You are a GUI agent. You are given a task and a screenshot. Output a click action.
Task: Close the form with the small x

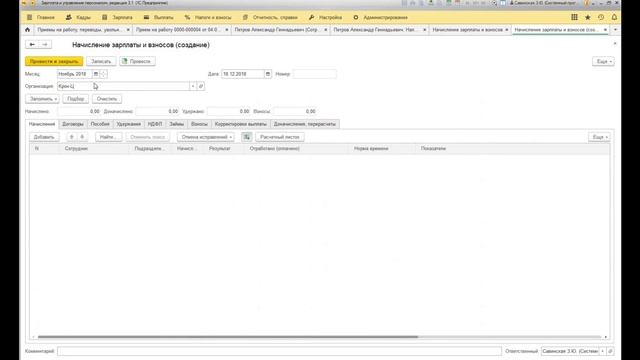point(615,43)
